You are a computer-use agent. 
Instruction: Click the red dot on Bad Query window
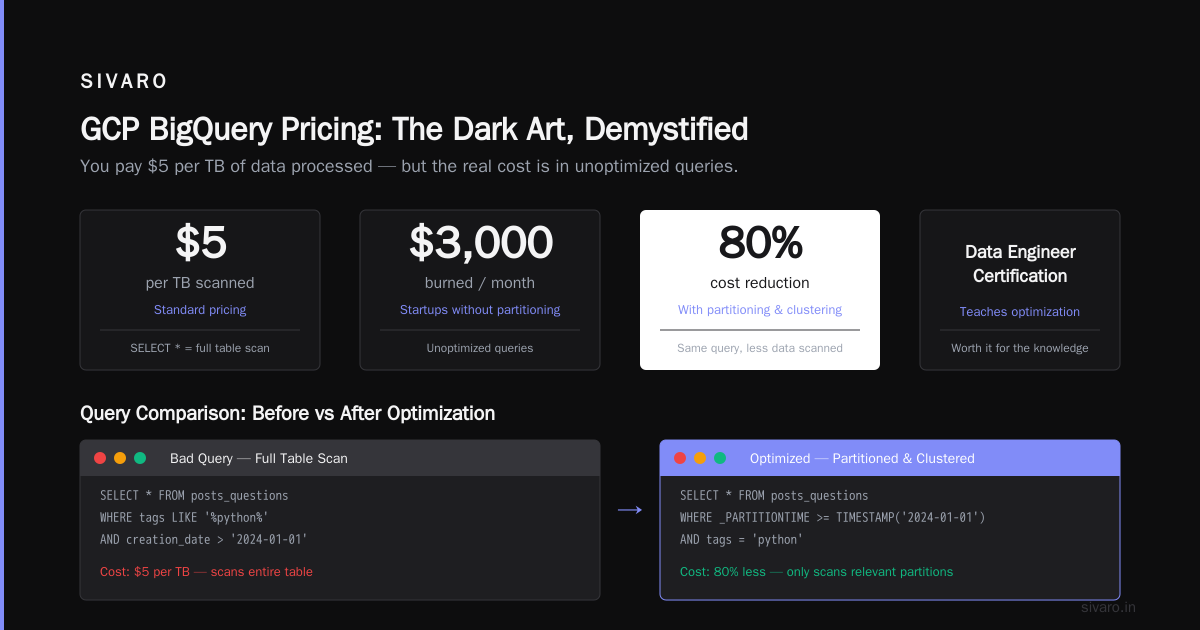point(100,458)
